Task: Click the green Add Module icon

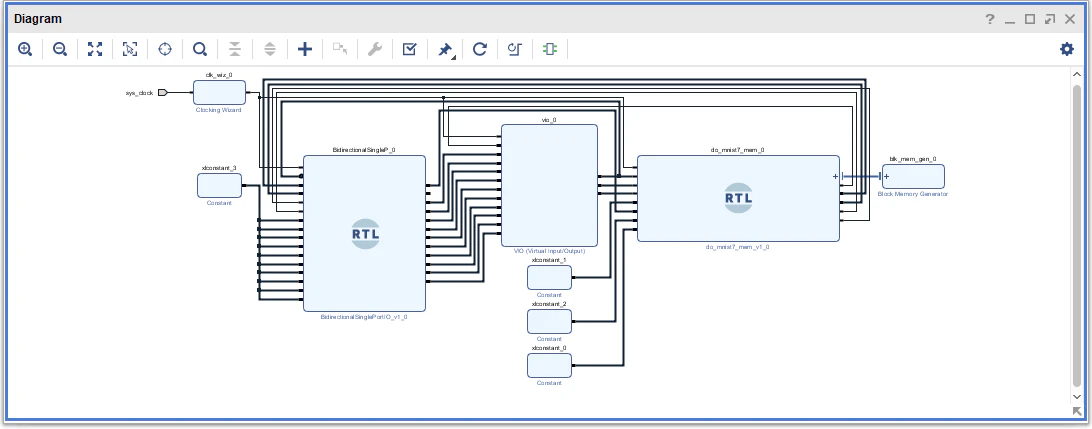Action: click(550, 49)
